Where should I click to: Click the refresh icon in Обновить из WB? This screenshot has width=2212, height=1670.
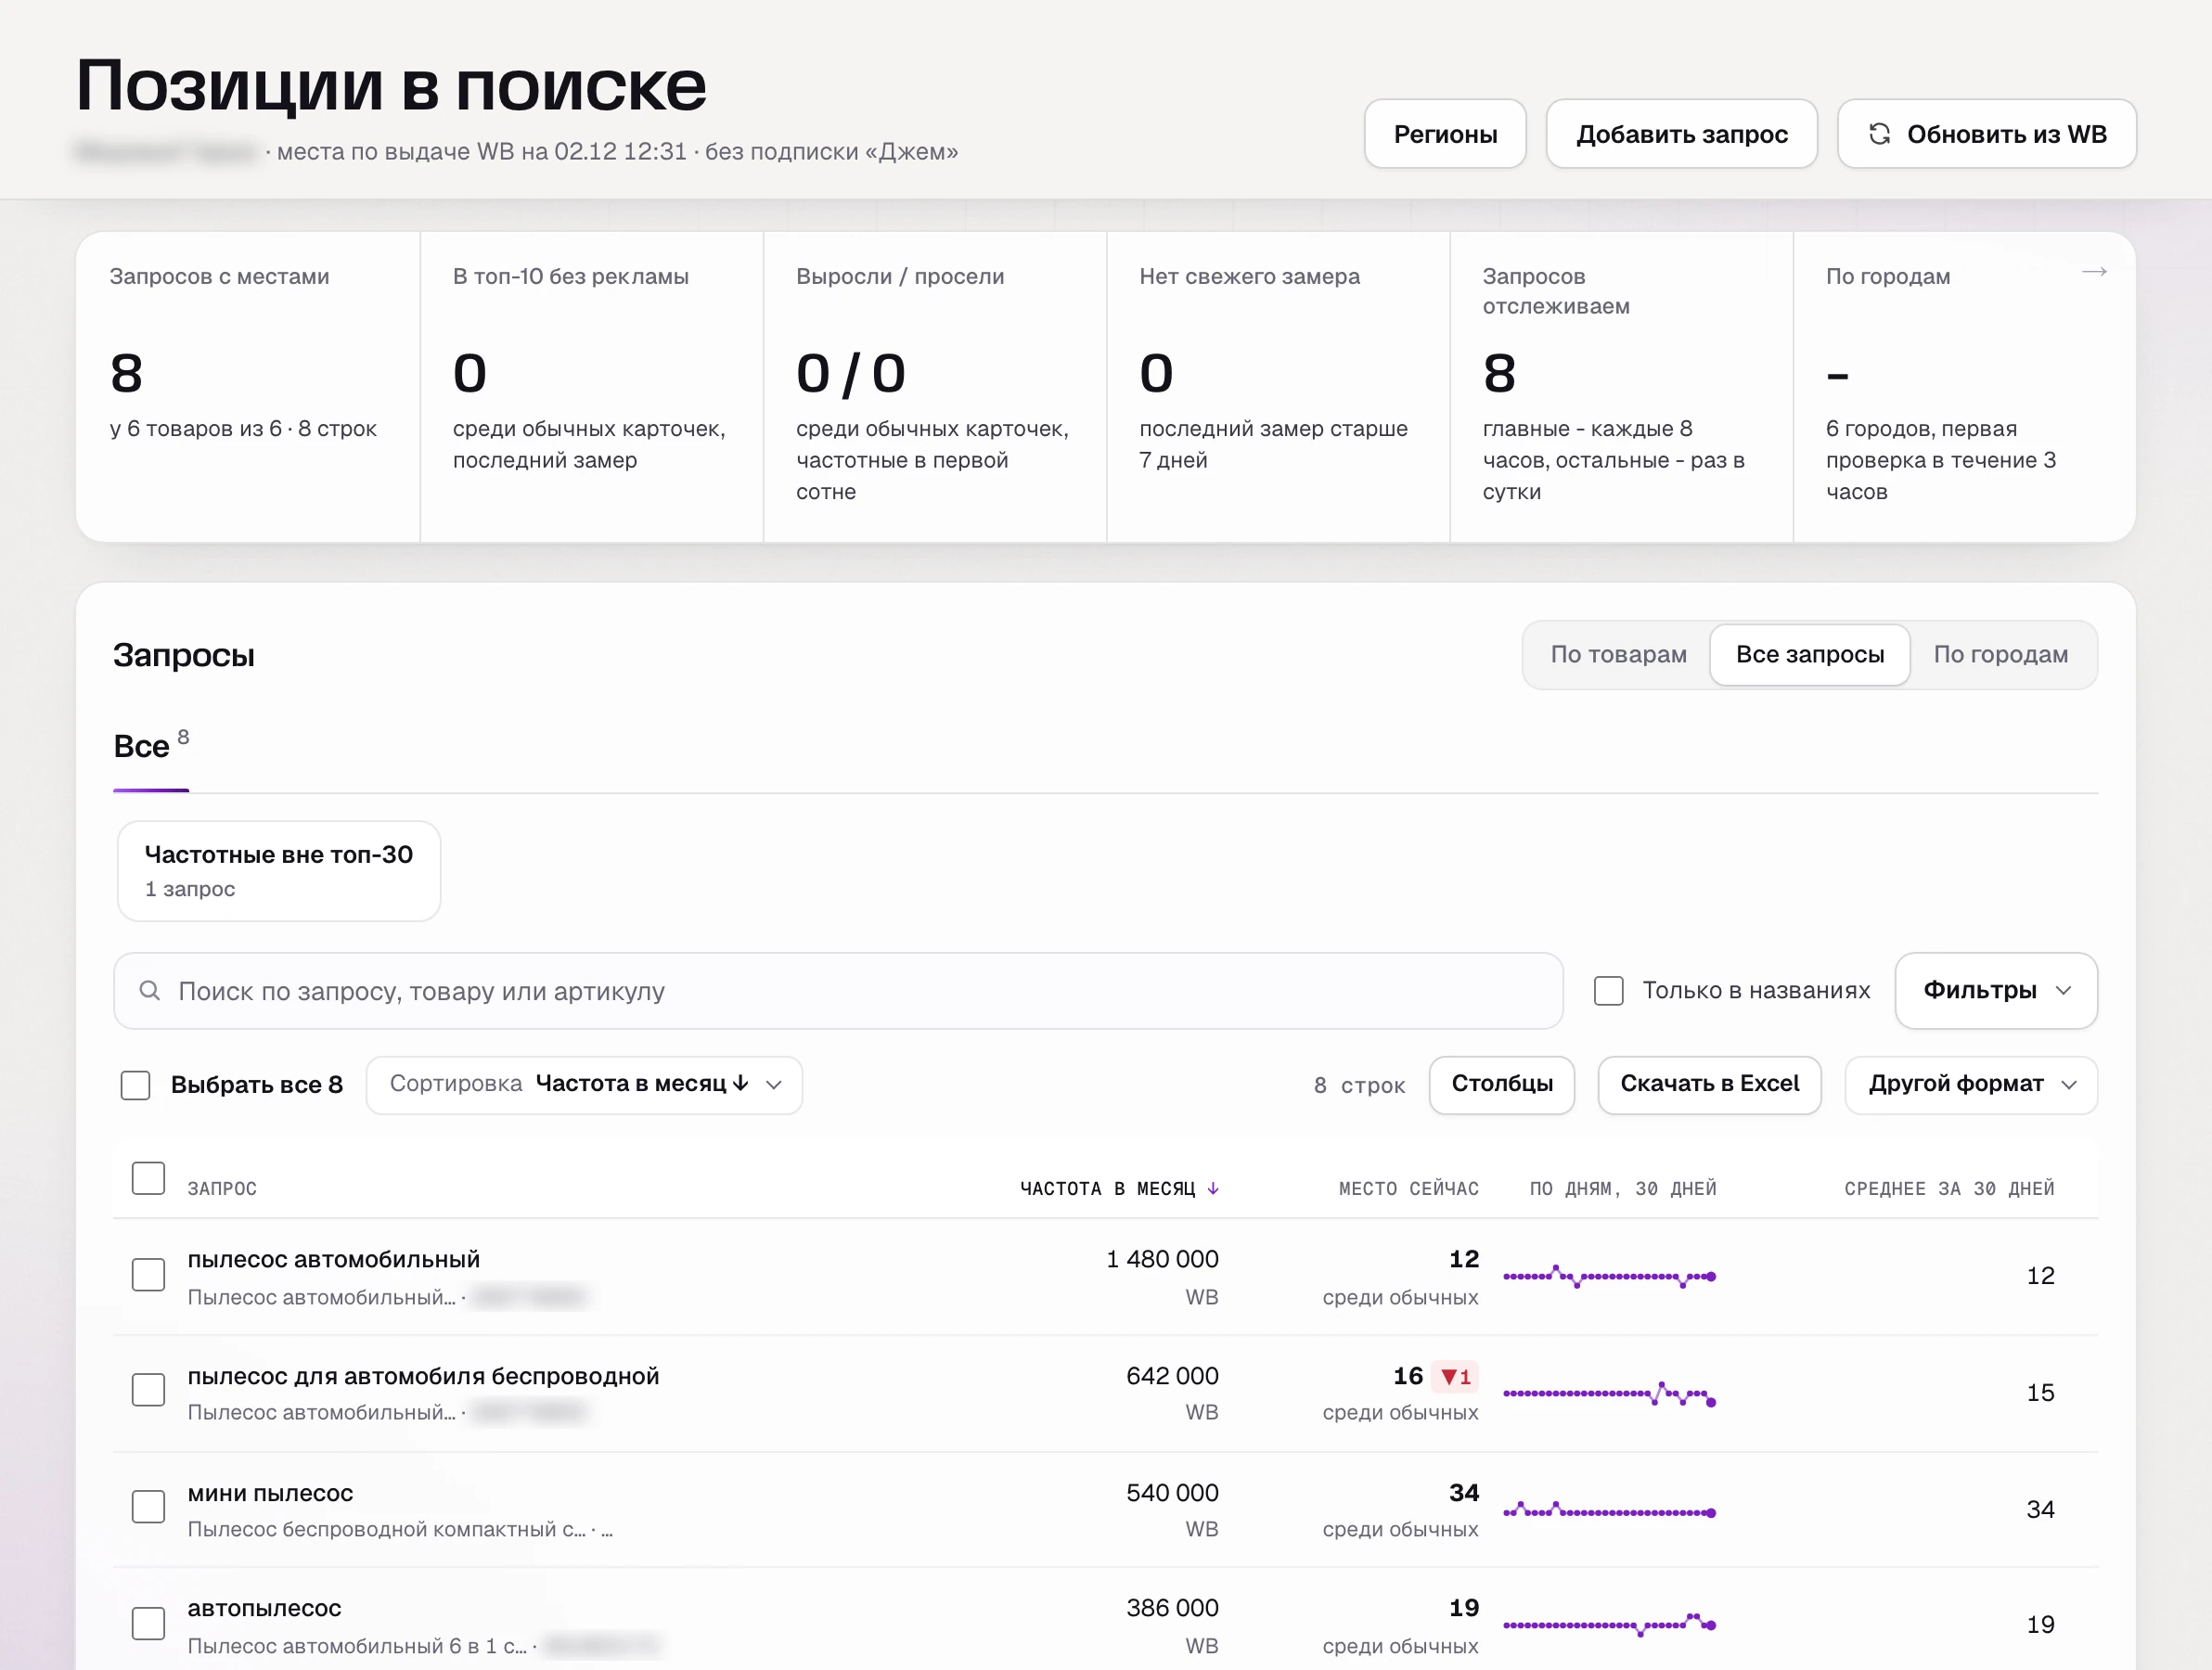(1879, 134)
